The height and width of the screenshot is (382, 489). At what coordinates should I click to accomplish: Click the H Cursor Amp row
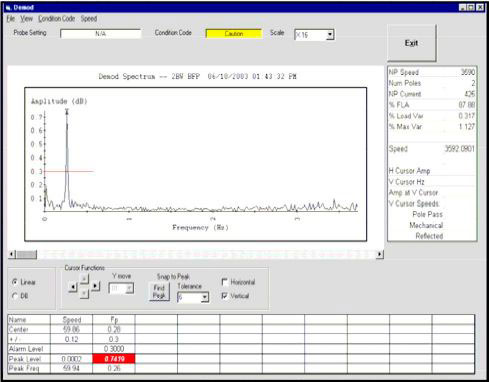click(x=432, y=171)
